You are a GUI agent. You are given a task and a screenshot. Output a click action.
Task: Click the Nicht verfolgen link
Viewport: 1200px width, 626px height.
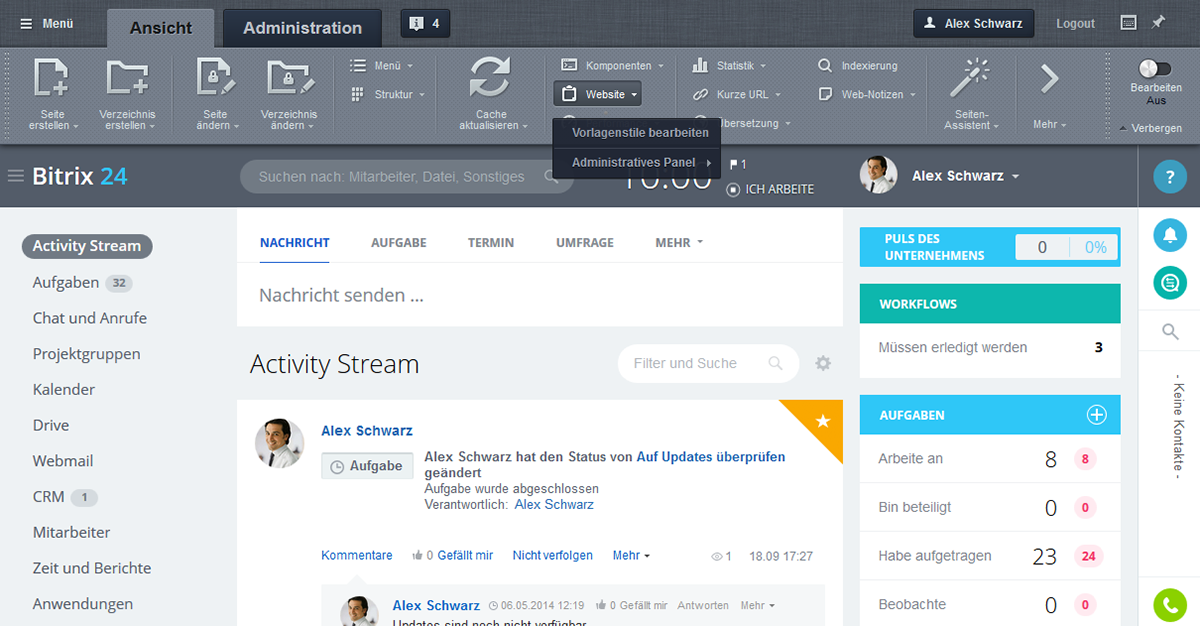553,556
